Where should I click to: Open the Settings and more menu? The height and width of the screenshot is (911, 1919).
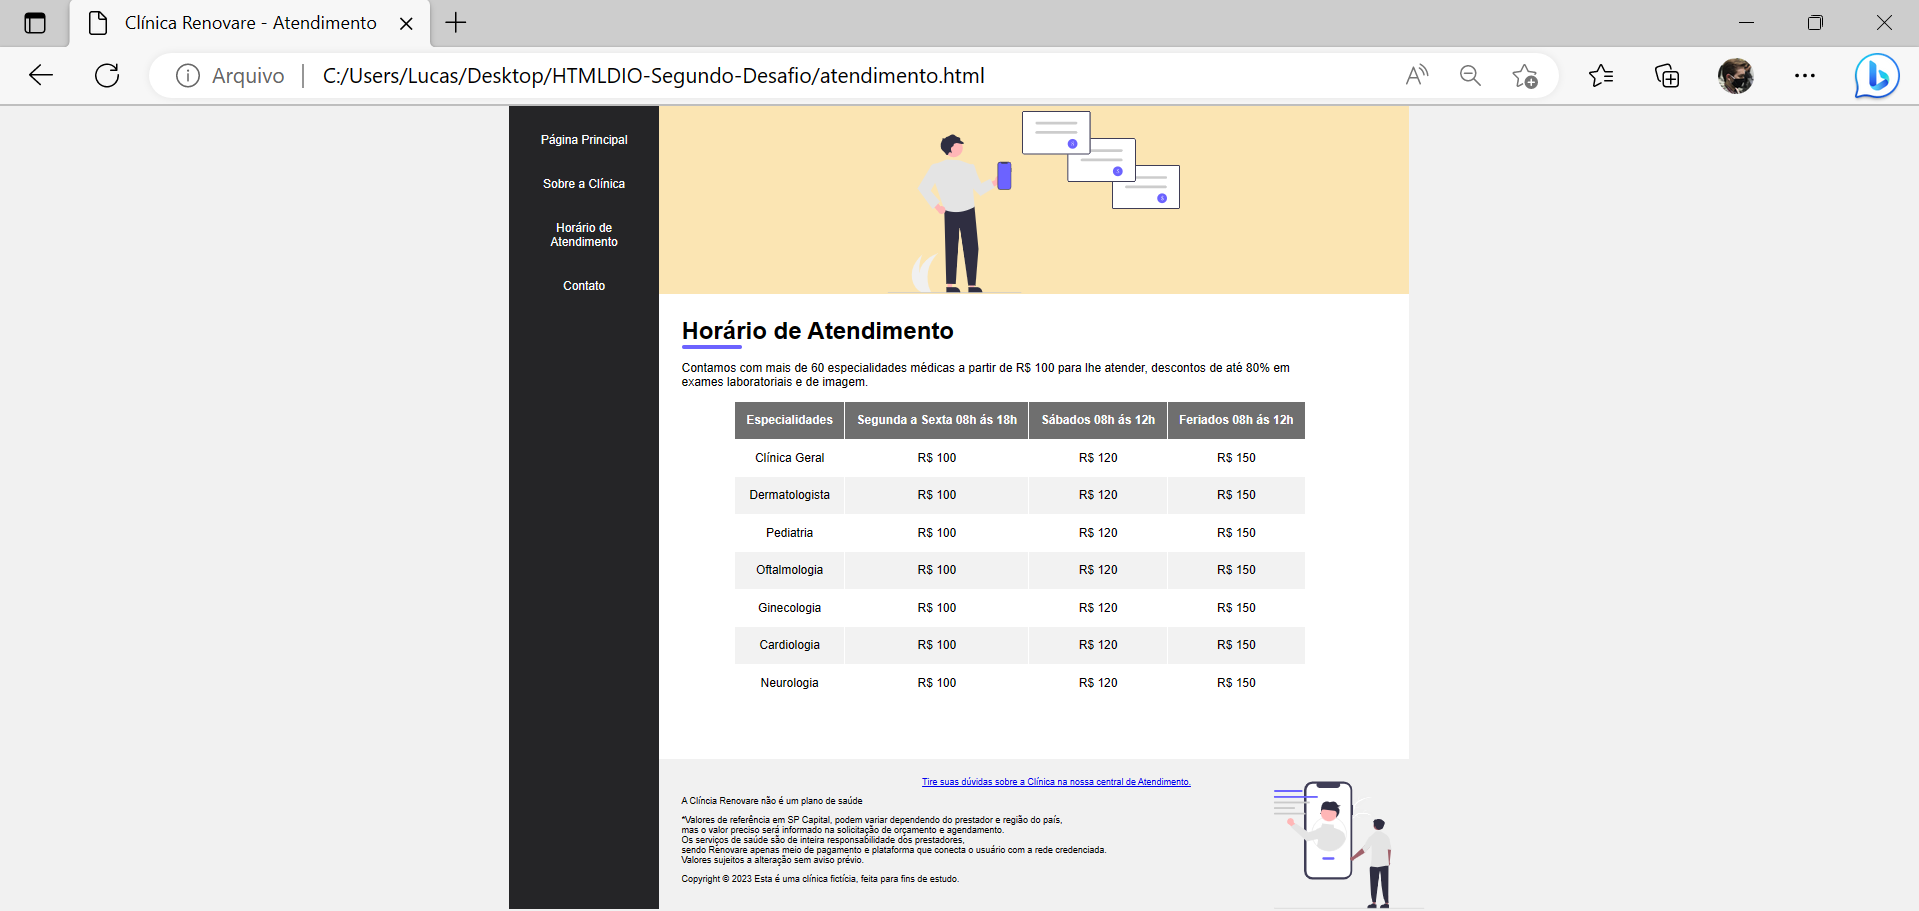click(x=1805, y=75)
